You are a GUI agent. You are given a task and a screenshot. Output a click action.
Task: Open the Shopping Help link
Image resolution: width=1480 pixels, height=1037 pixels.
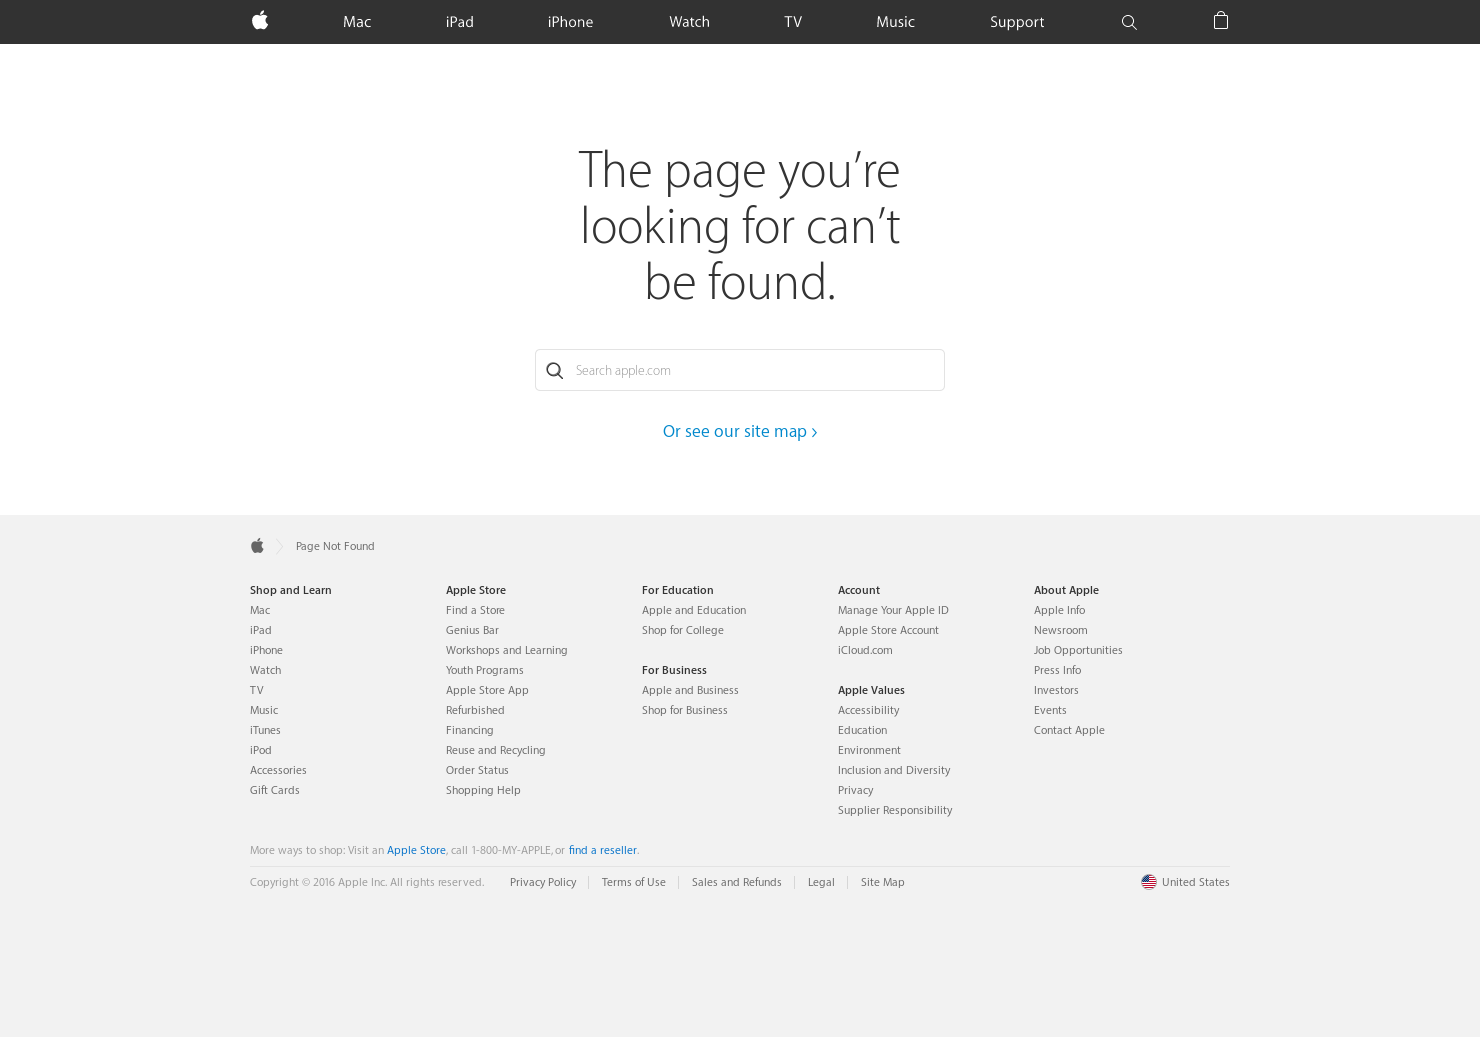483,790
